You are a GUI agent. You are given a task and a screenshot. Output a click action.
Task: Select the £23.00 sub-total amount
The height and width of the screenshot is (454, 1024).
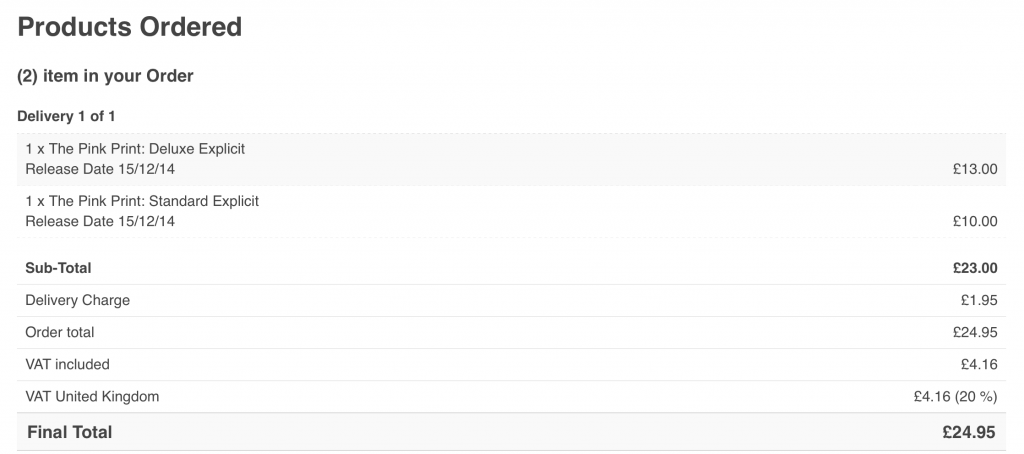click(x=975, y=268)
